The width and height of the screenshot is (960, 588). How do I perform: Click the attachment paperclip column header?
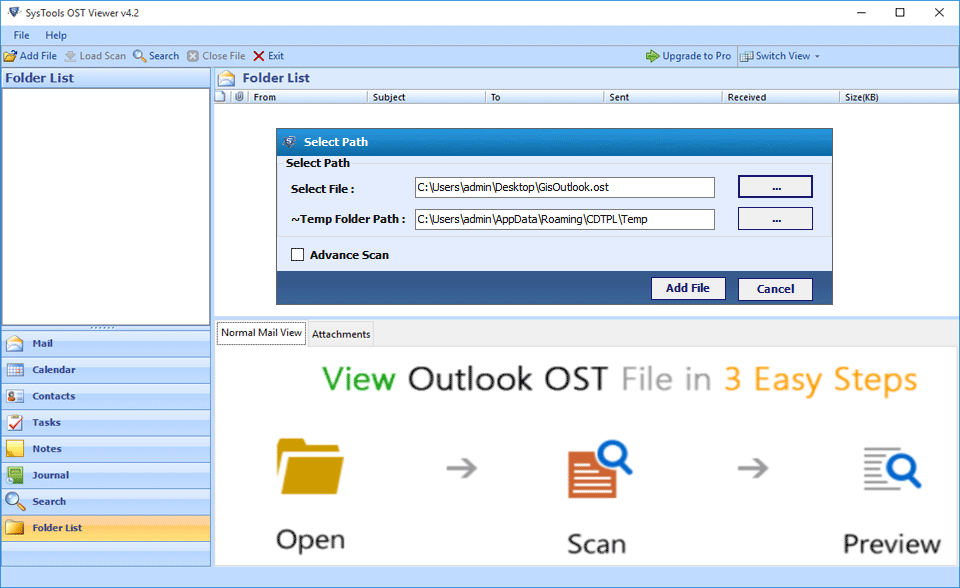point(239,97)
